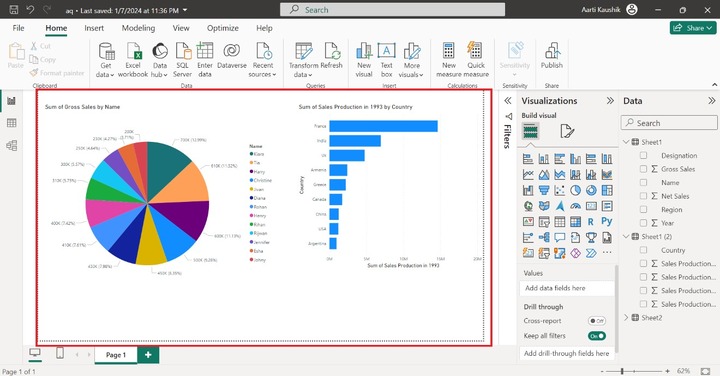Open the Get data button
The width and height of the screenshot is (720, 376).
click(106, 60)
